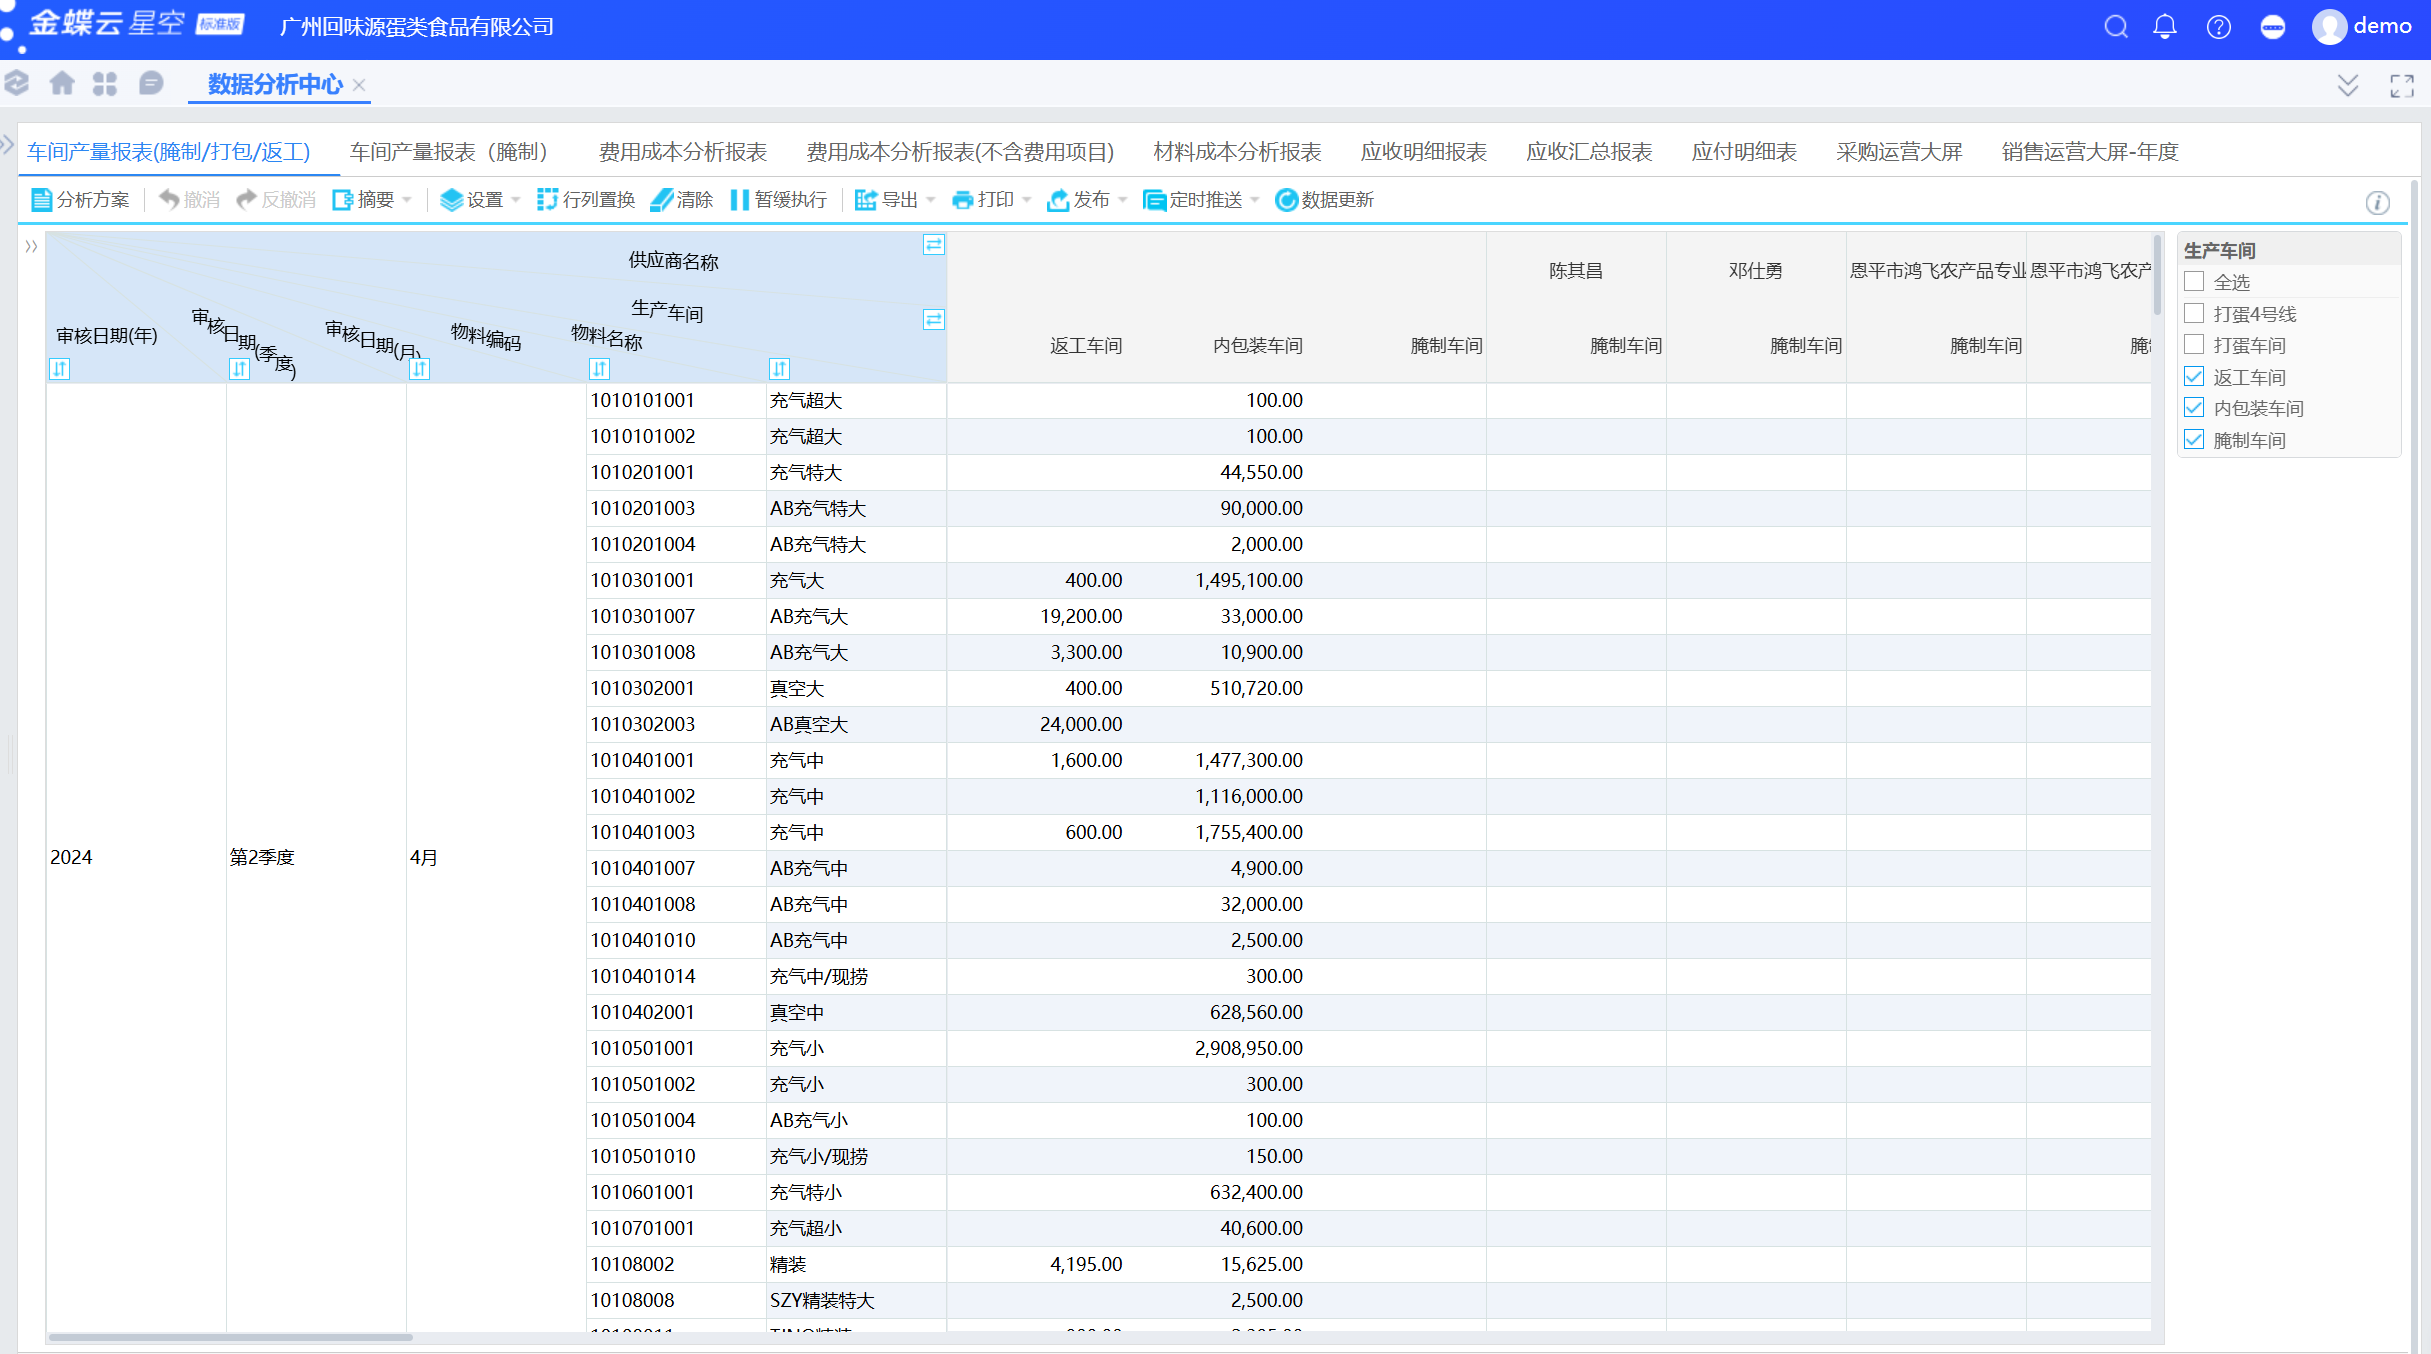This screenshot has width=2431, height=1354.
Task: Switch to 费用成本分析报表 tab
Action: click(x=683, y=152)
